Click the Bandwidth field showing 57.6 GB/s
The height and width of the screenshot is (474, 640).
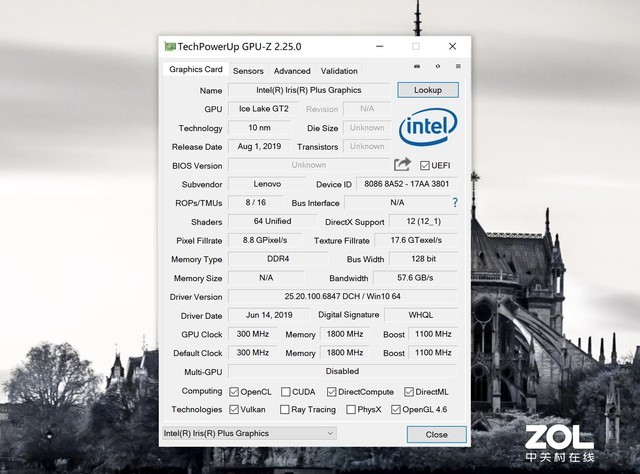point(416,278)
